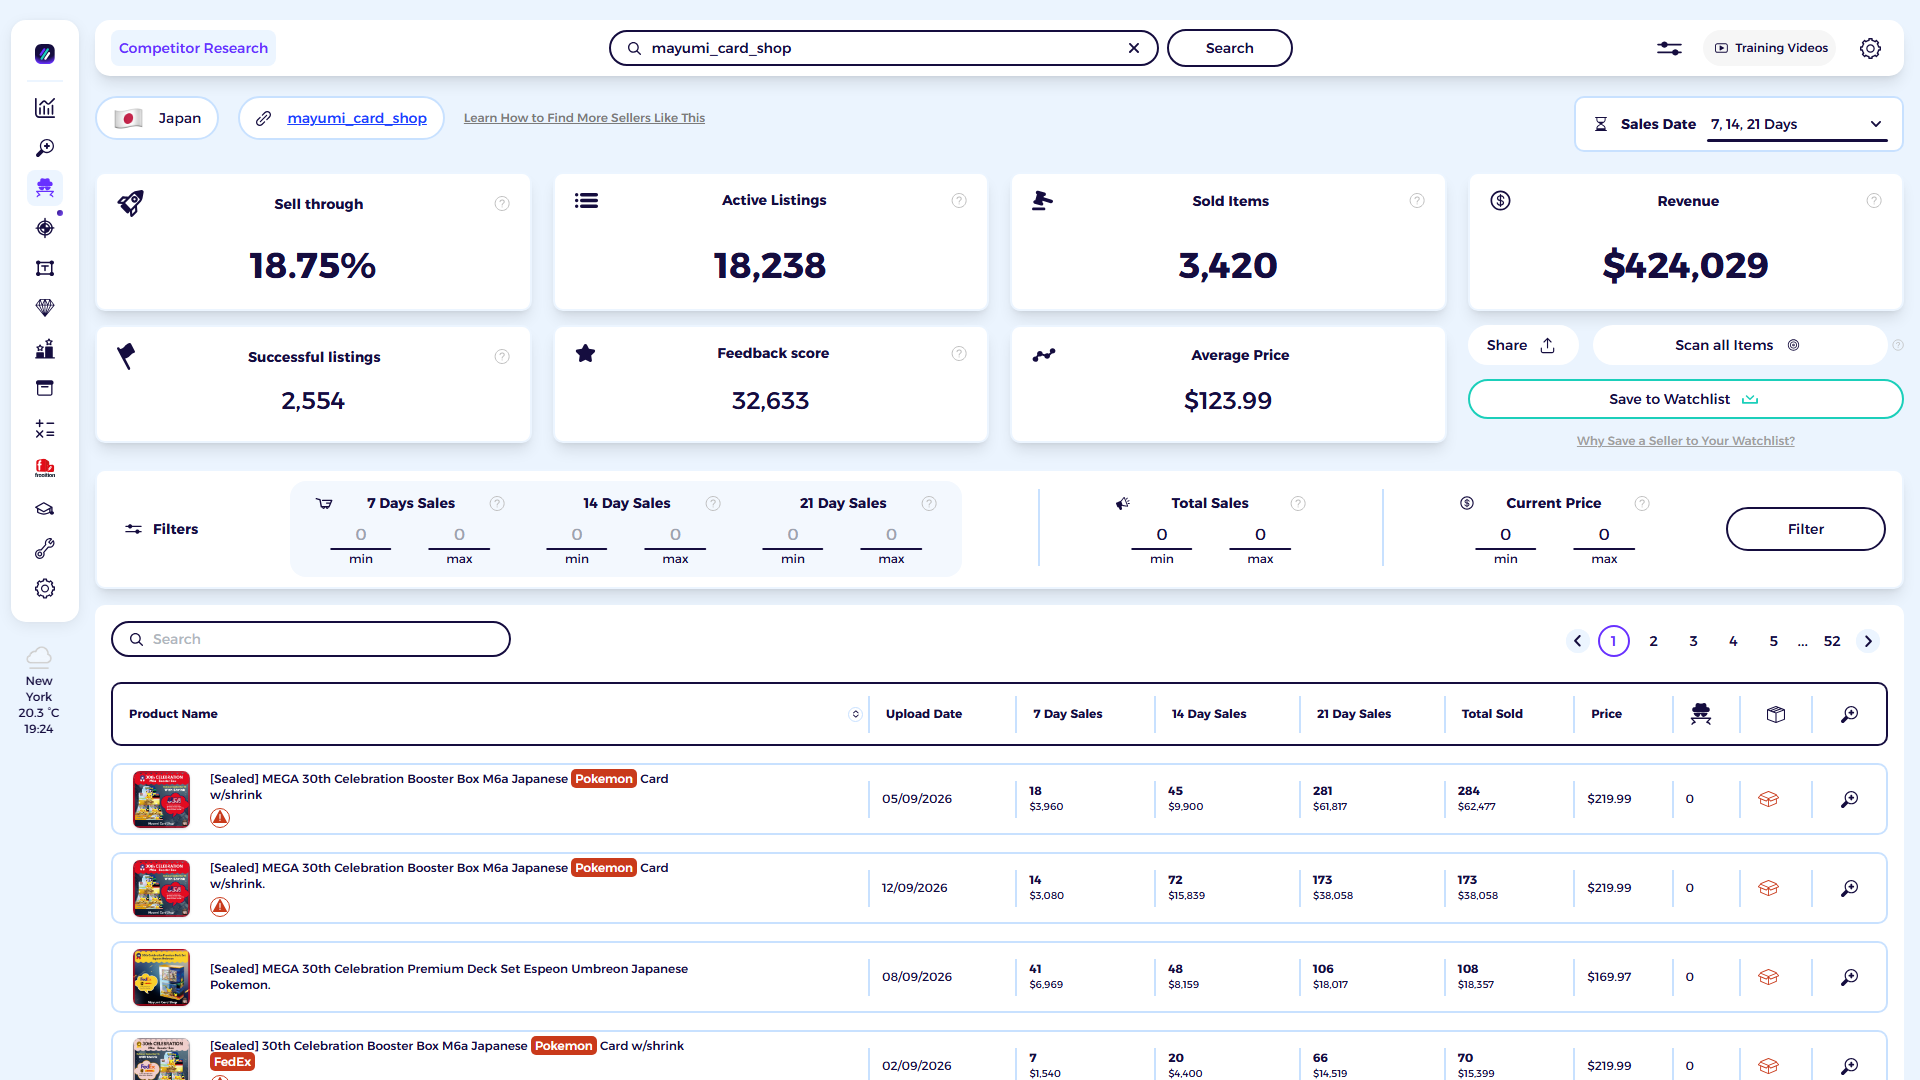Click warning triangle on 12/09/2026 listing
This screenshot has height=1080, width=1920.
click(x=220, y=907)
